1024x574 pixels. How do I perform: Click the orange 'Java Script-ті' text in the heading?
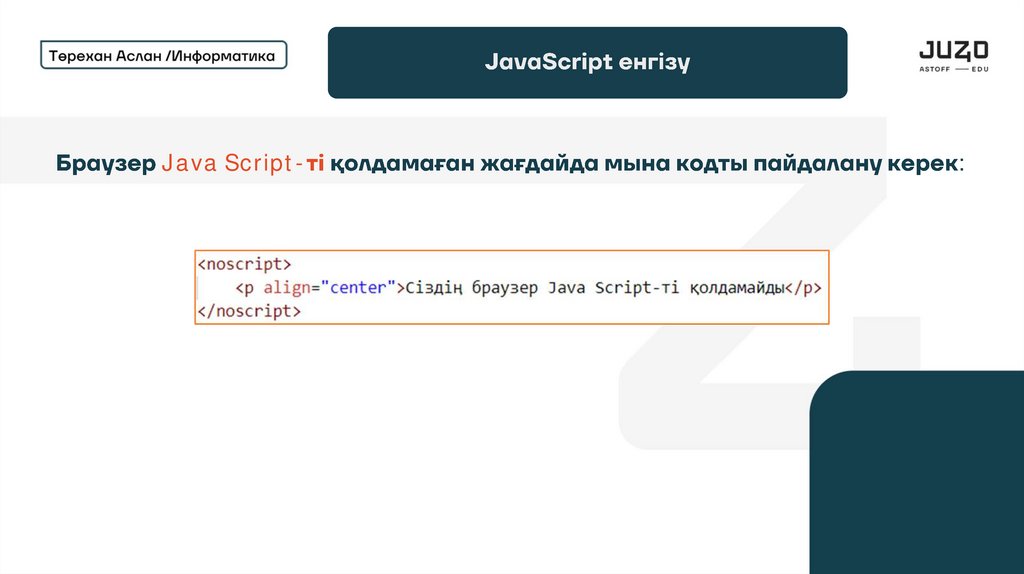coord(242,163)
